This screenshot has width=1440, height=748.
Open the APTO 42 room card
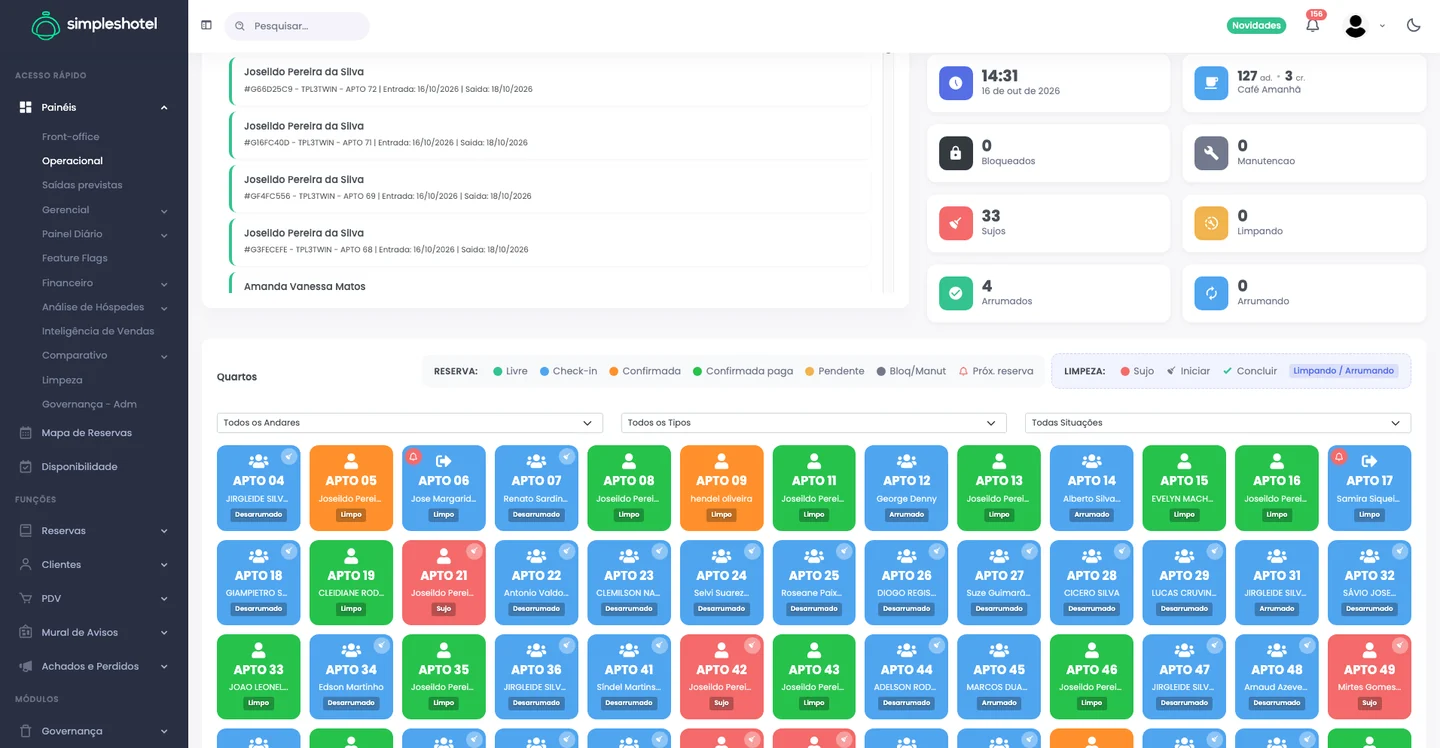[x=721, y=676]
